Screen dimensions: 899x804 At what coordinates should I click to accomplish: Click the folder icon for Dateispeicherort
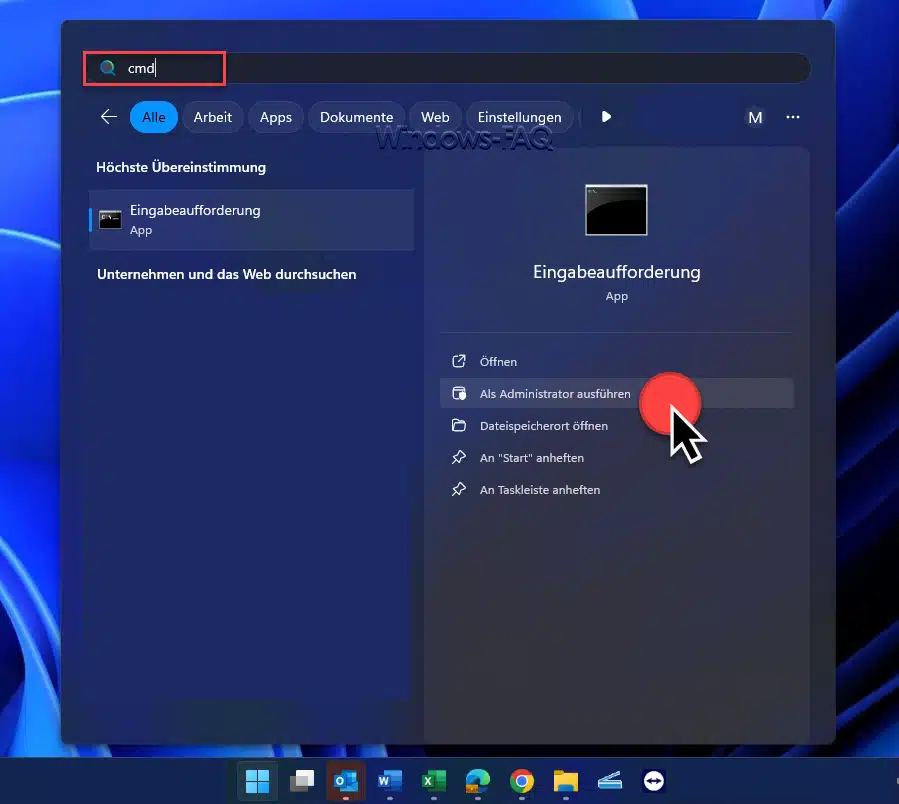click(459, 425)
